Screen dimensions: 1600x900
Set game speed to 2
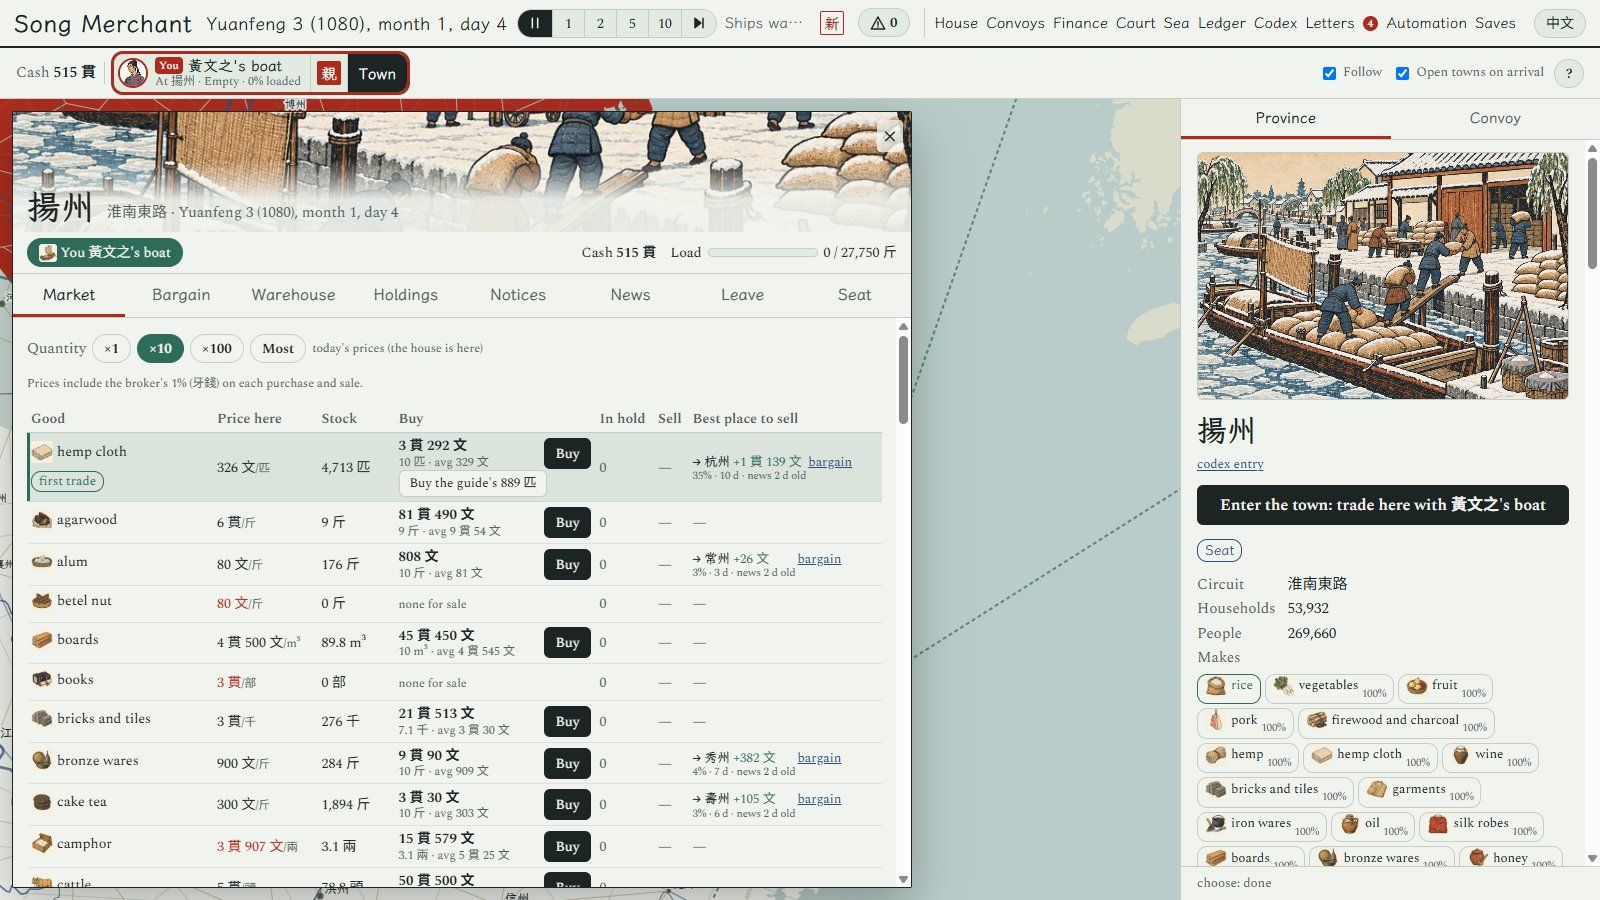tap(600, 23)
